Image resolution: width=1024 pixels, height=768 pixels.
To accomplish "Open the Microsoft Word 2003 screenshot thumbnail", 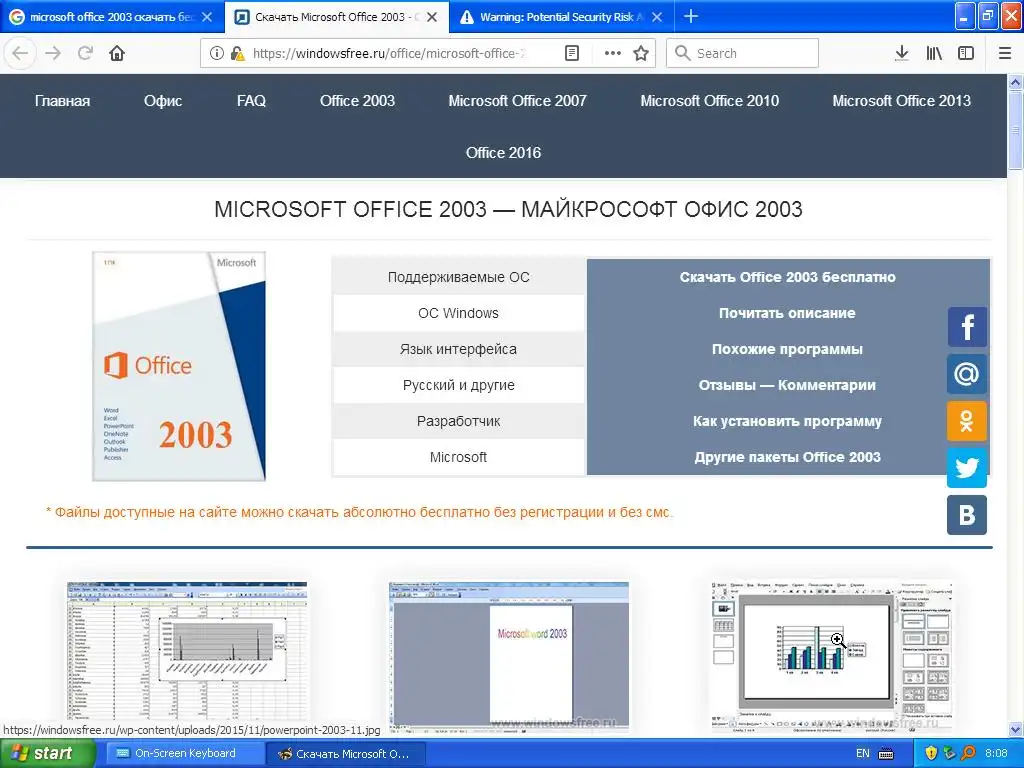I will click(509, 656).
